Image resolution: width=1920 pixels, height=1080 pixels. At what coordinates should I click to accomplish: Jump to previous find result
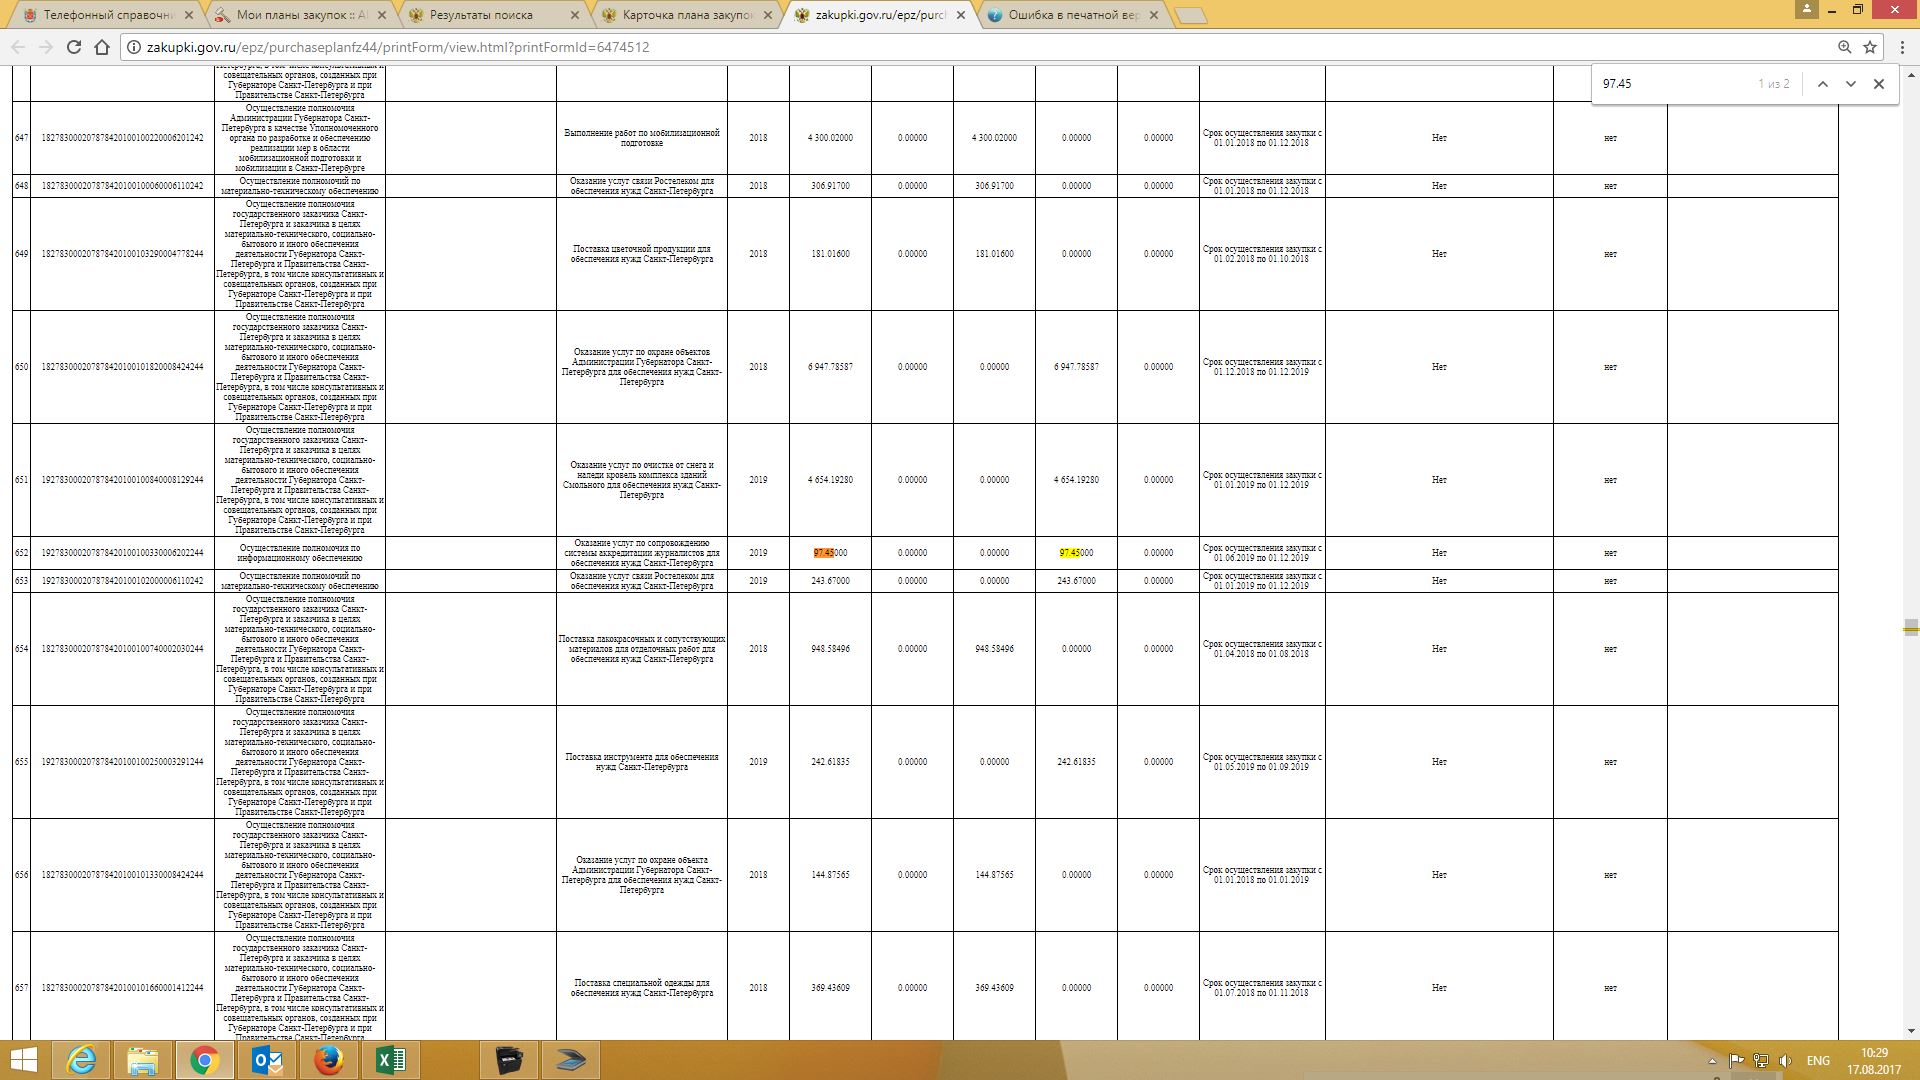click(x=1822, y=84)
